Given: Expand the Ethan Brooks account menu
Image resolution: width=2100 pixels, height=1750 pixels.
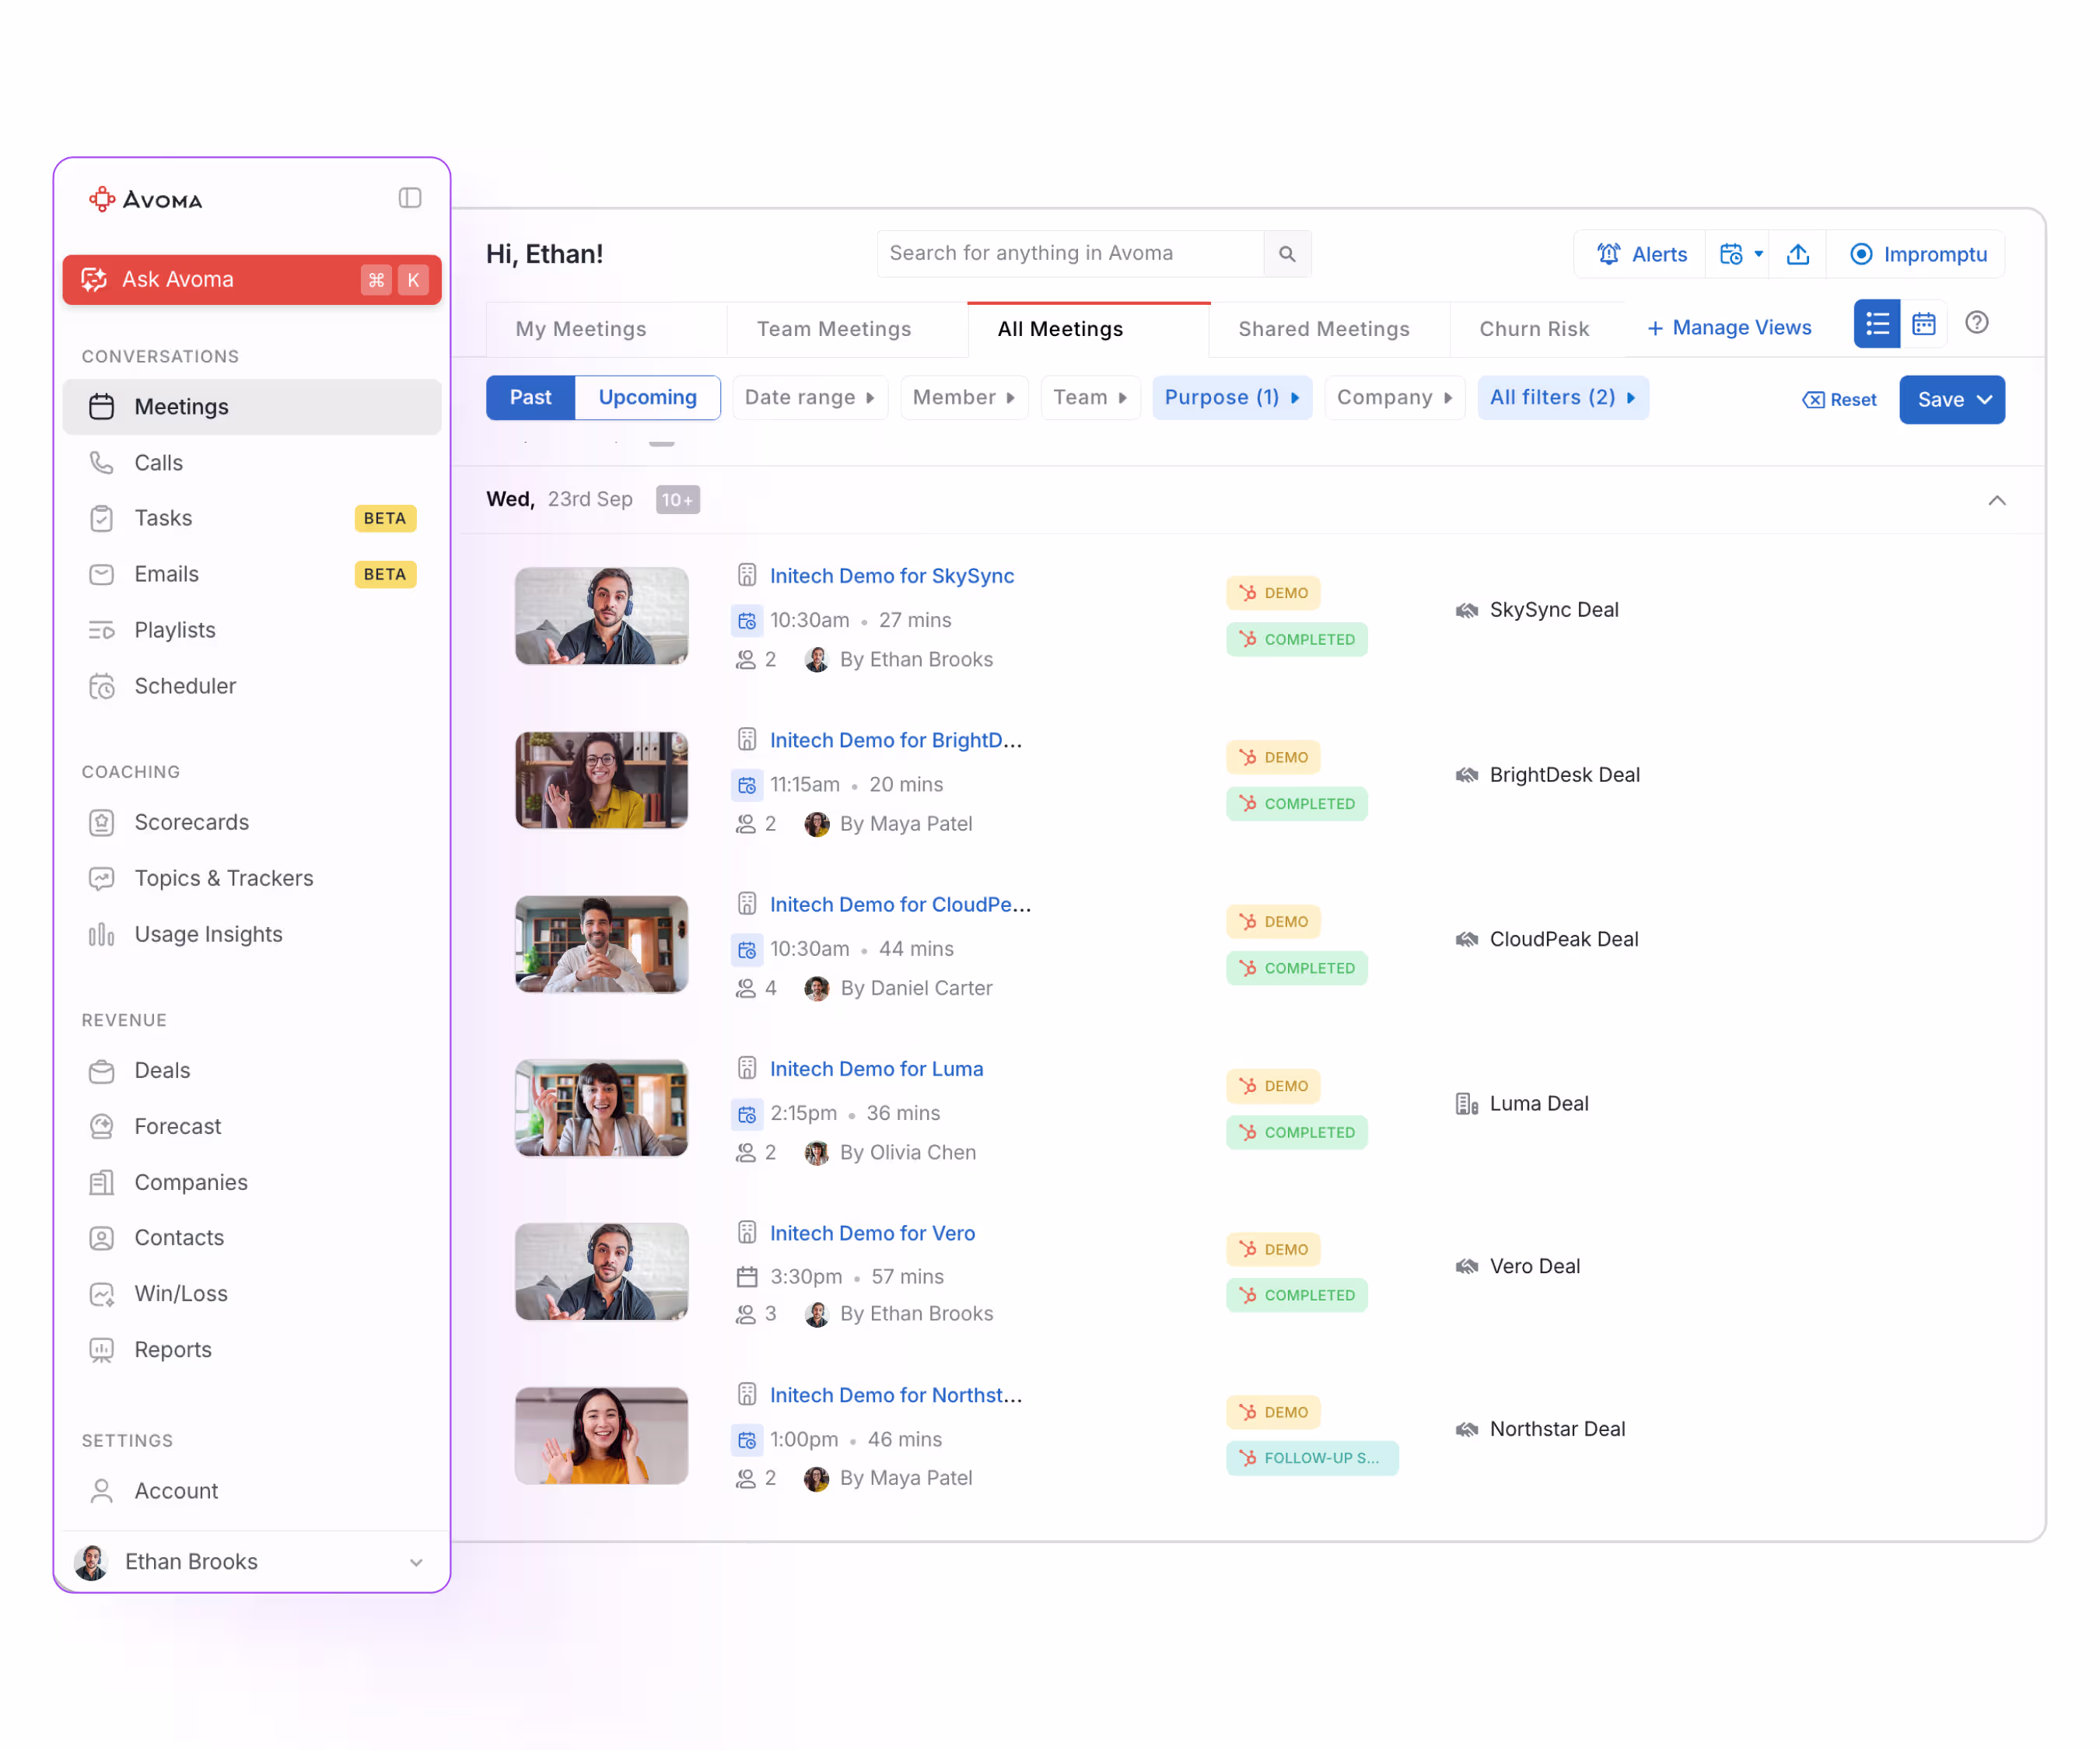Looking at the screenshot, I should (x=252, y=1561).
